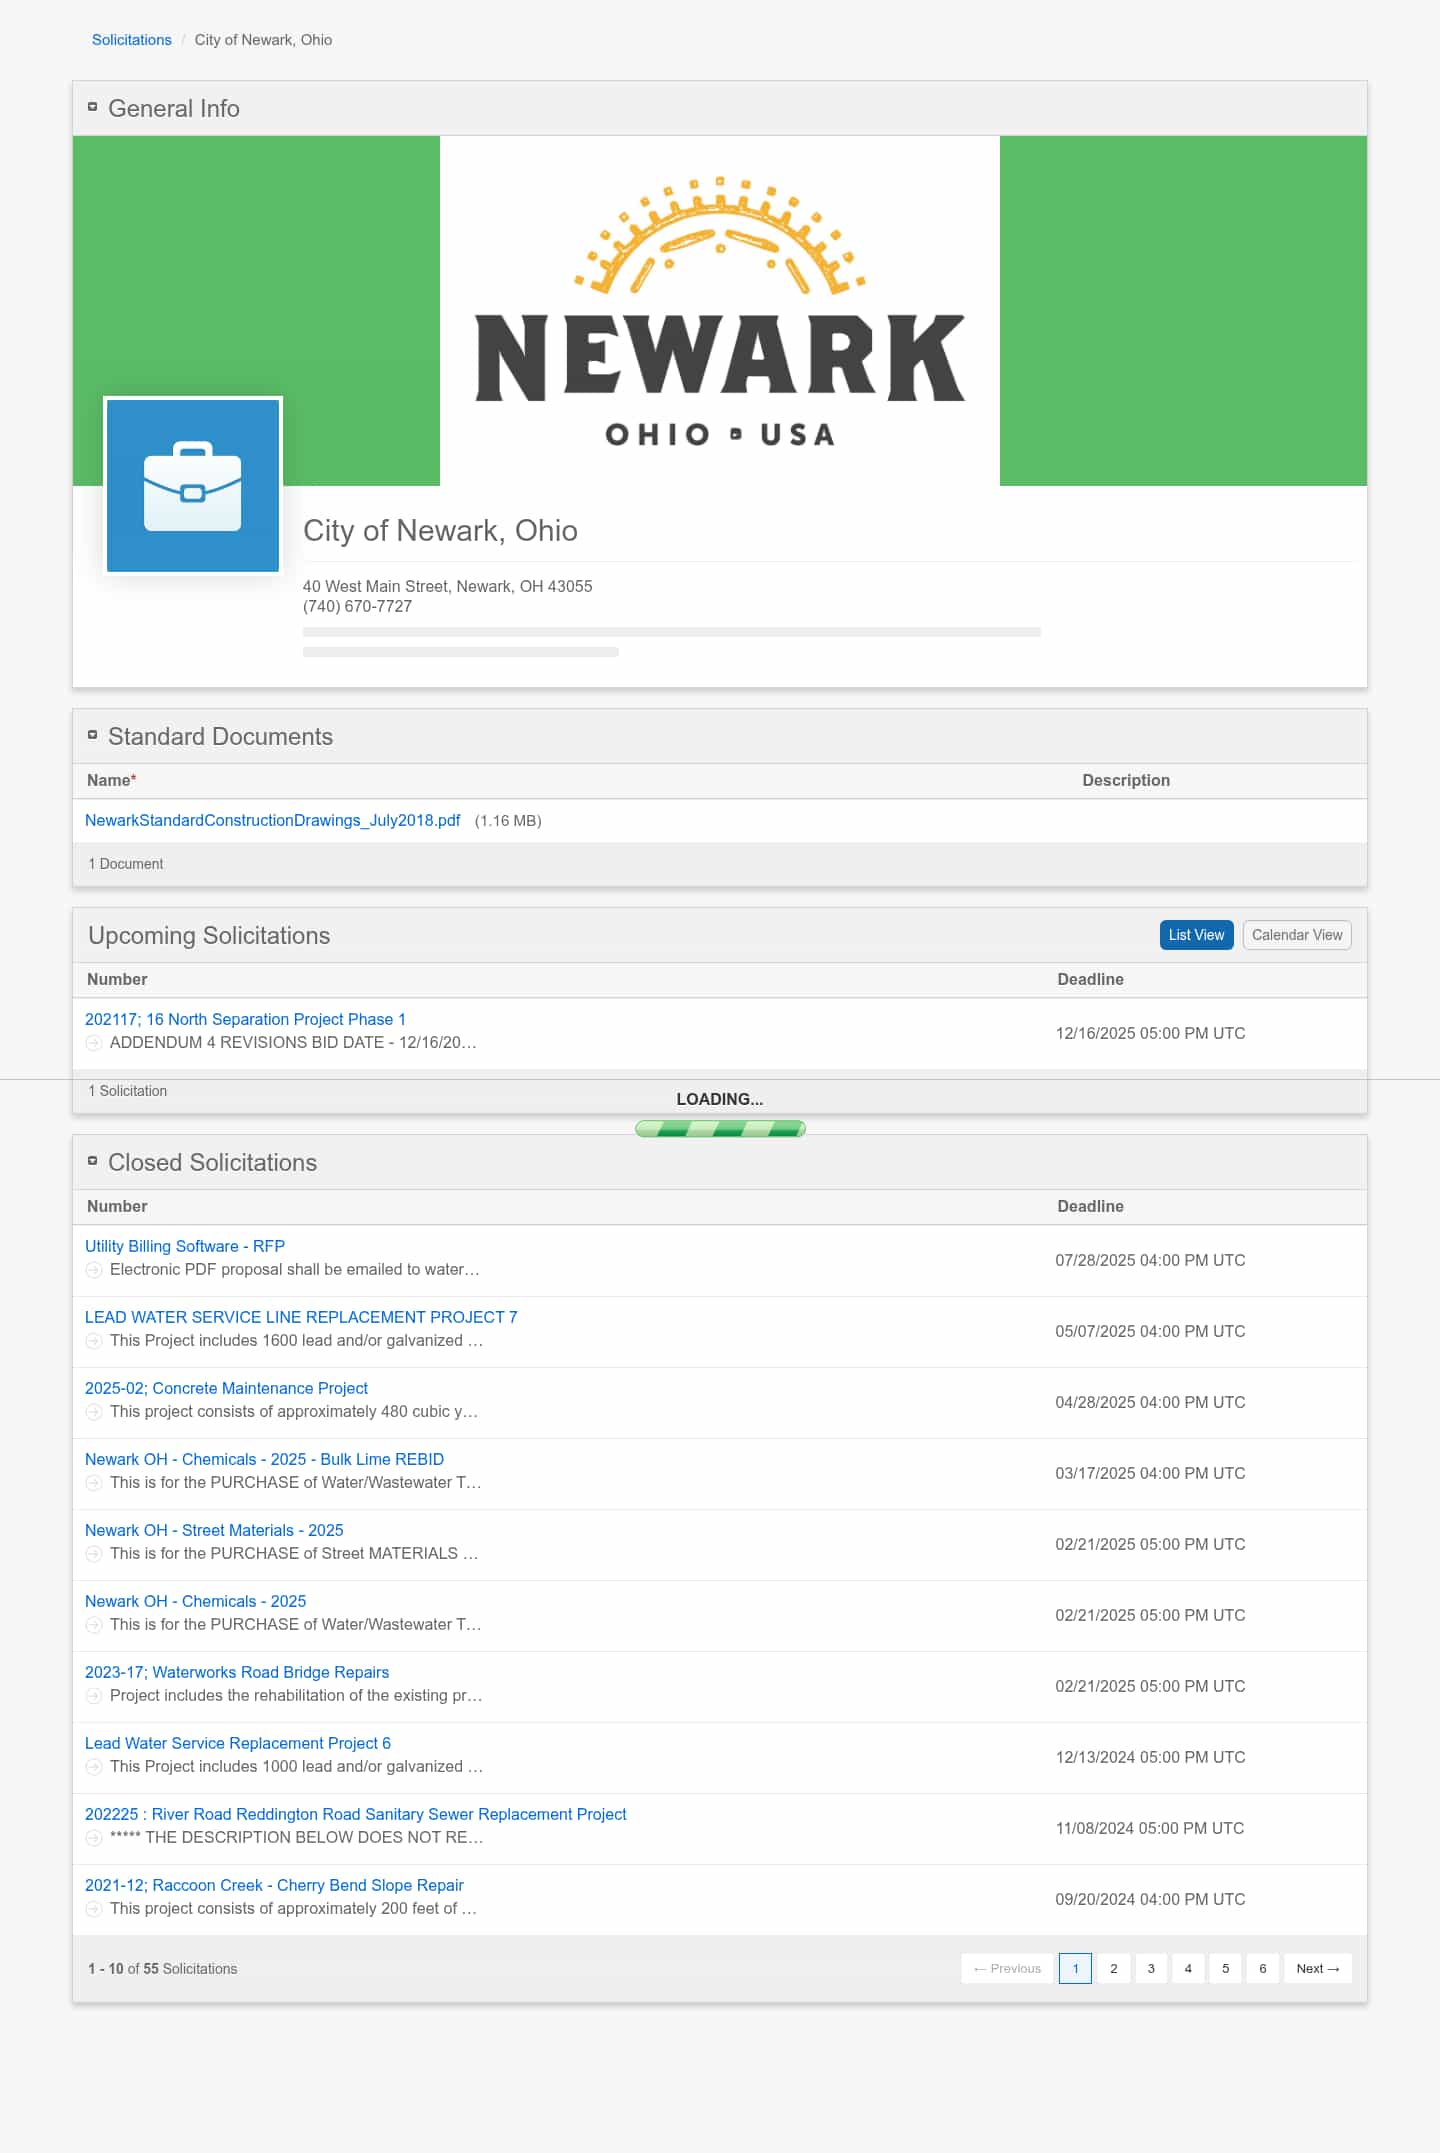Screen dimensions: 1440x2153
Task: Click the deadline 09/20/2024 04:00 PM UTC
Action: 1150,1899
